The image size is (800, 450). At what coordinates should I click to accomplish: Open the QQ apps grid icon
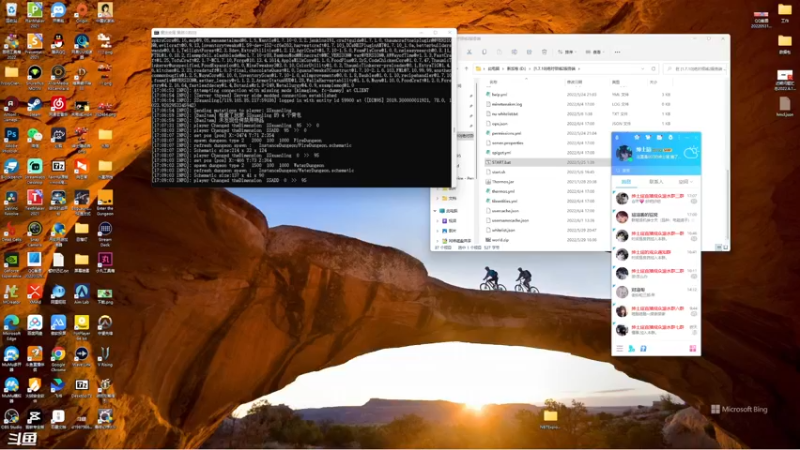(x=692, y=348)
